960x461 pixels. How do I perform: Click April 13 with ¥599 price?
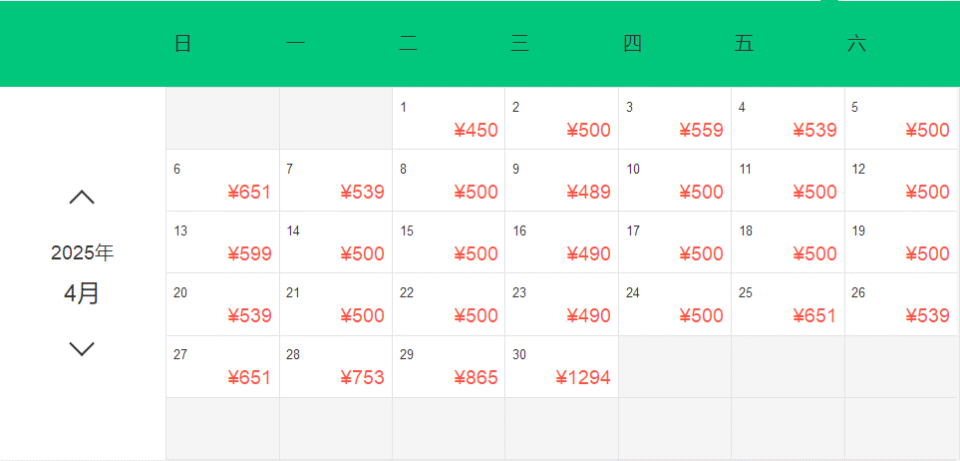[x=223, y=243]
